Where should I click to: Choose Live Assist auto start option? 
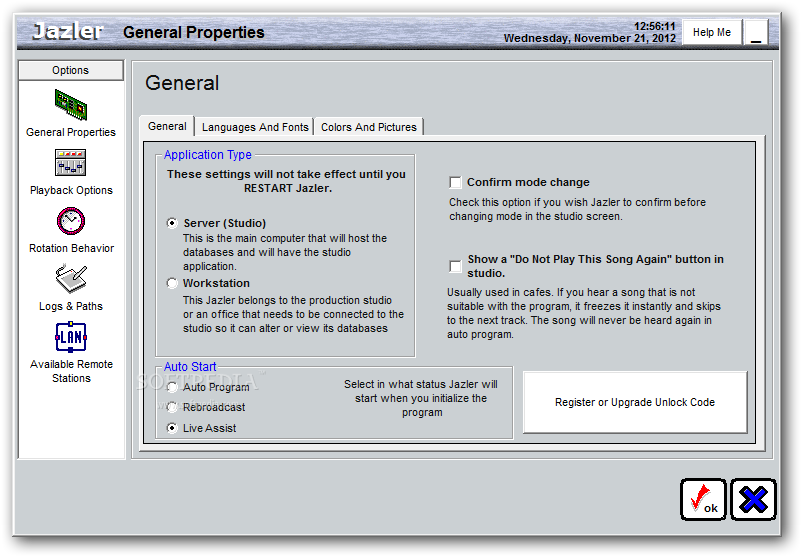[x=172, y=428]
